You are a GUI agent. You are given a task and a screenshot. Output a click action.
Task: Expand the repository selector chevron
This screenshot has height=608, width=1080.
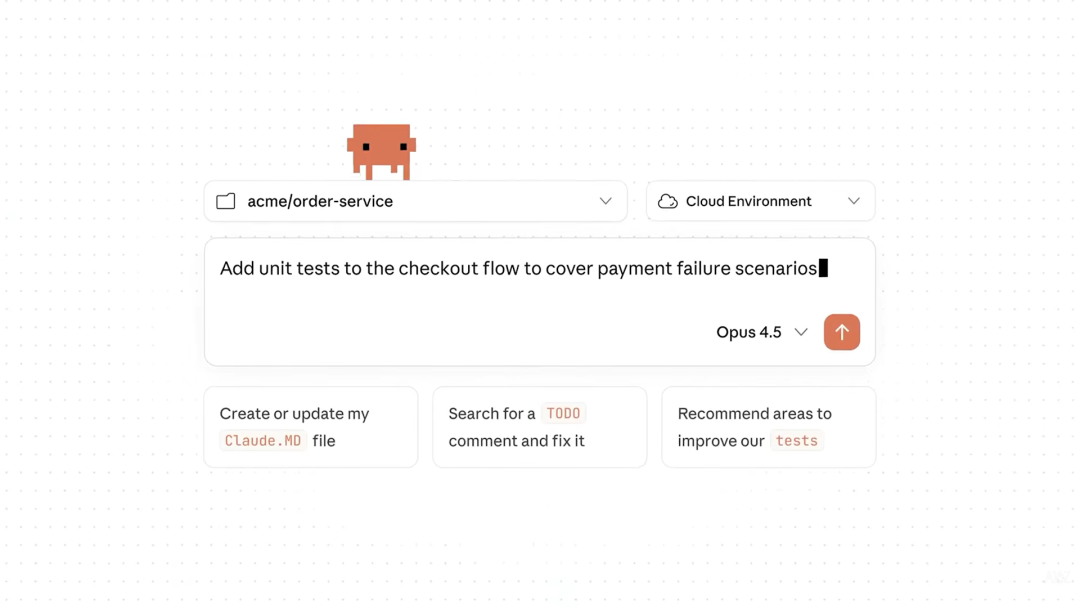click(605, 201)
